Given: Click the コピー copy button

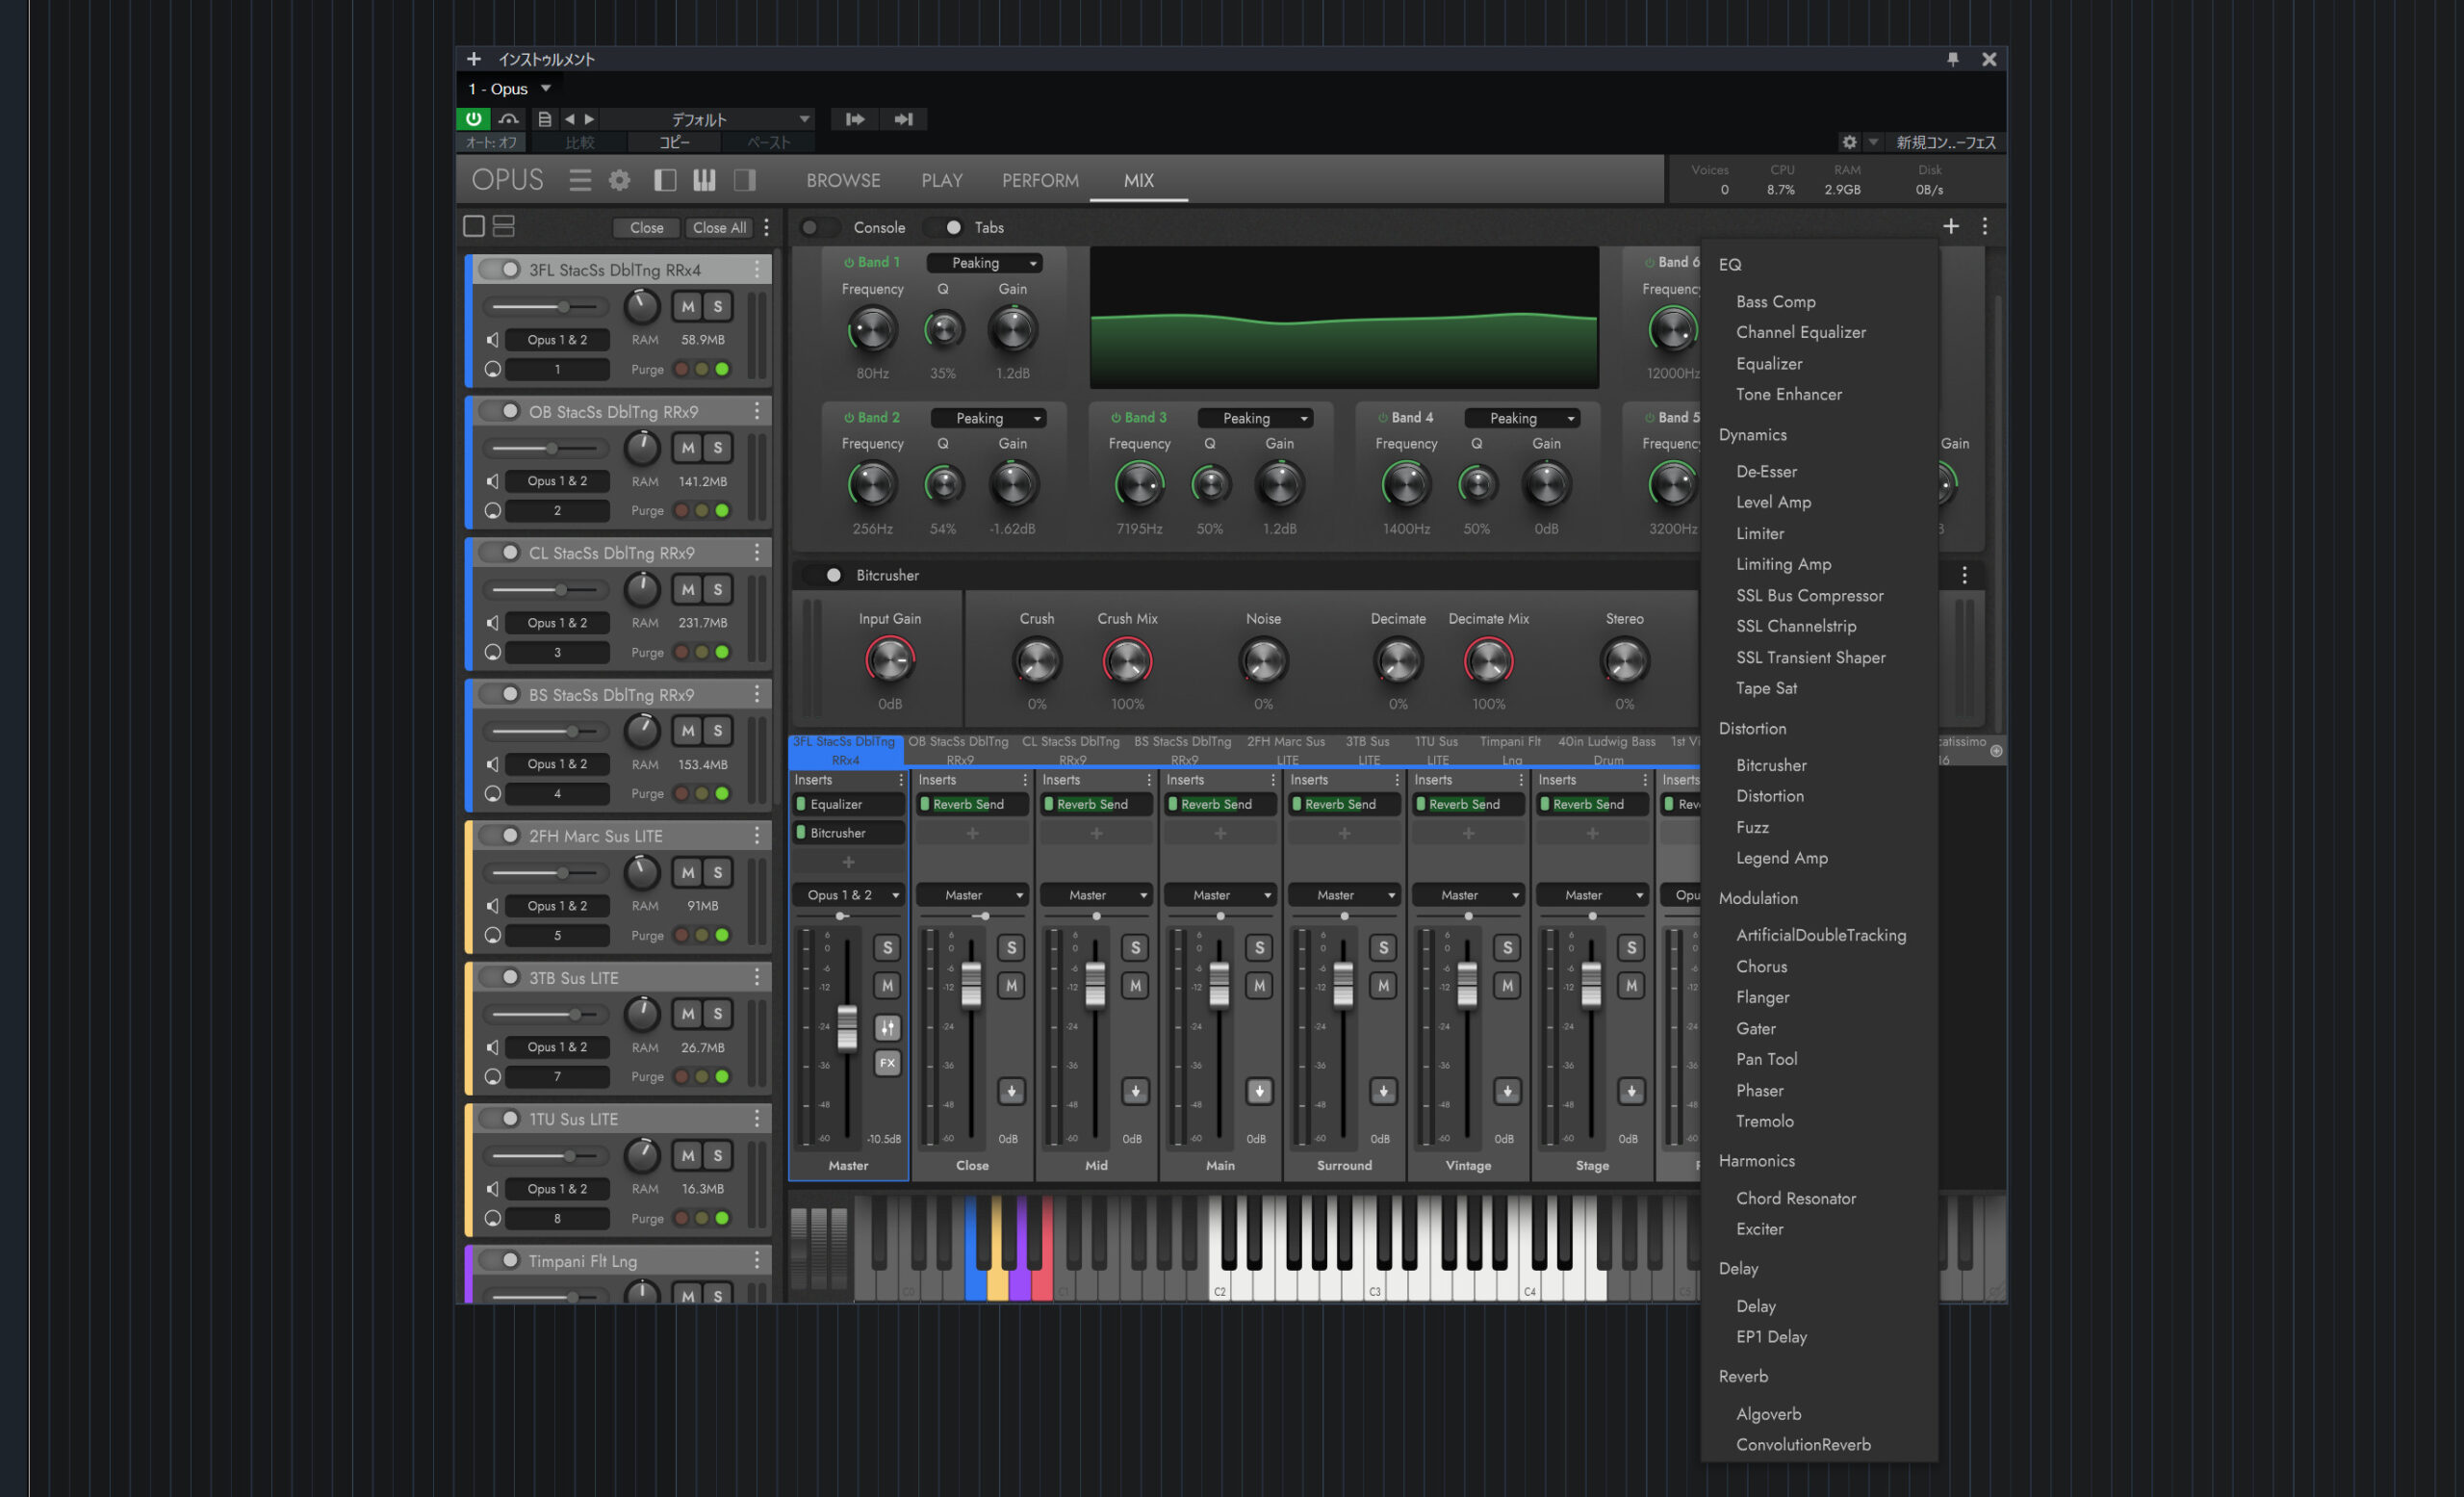Looking at the screenshot, I should [675, 143].
